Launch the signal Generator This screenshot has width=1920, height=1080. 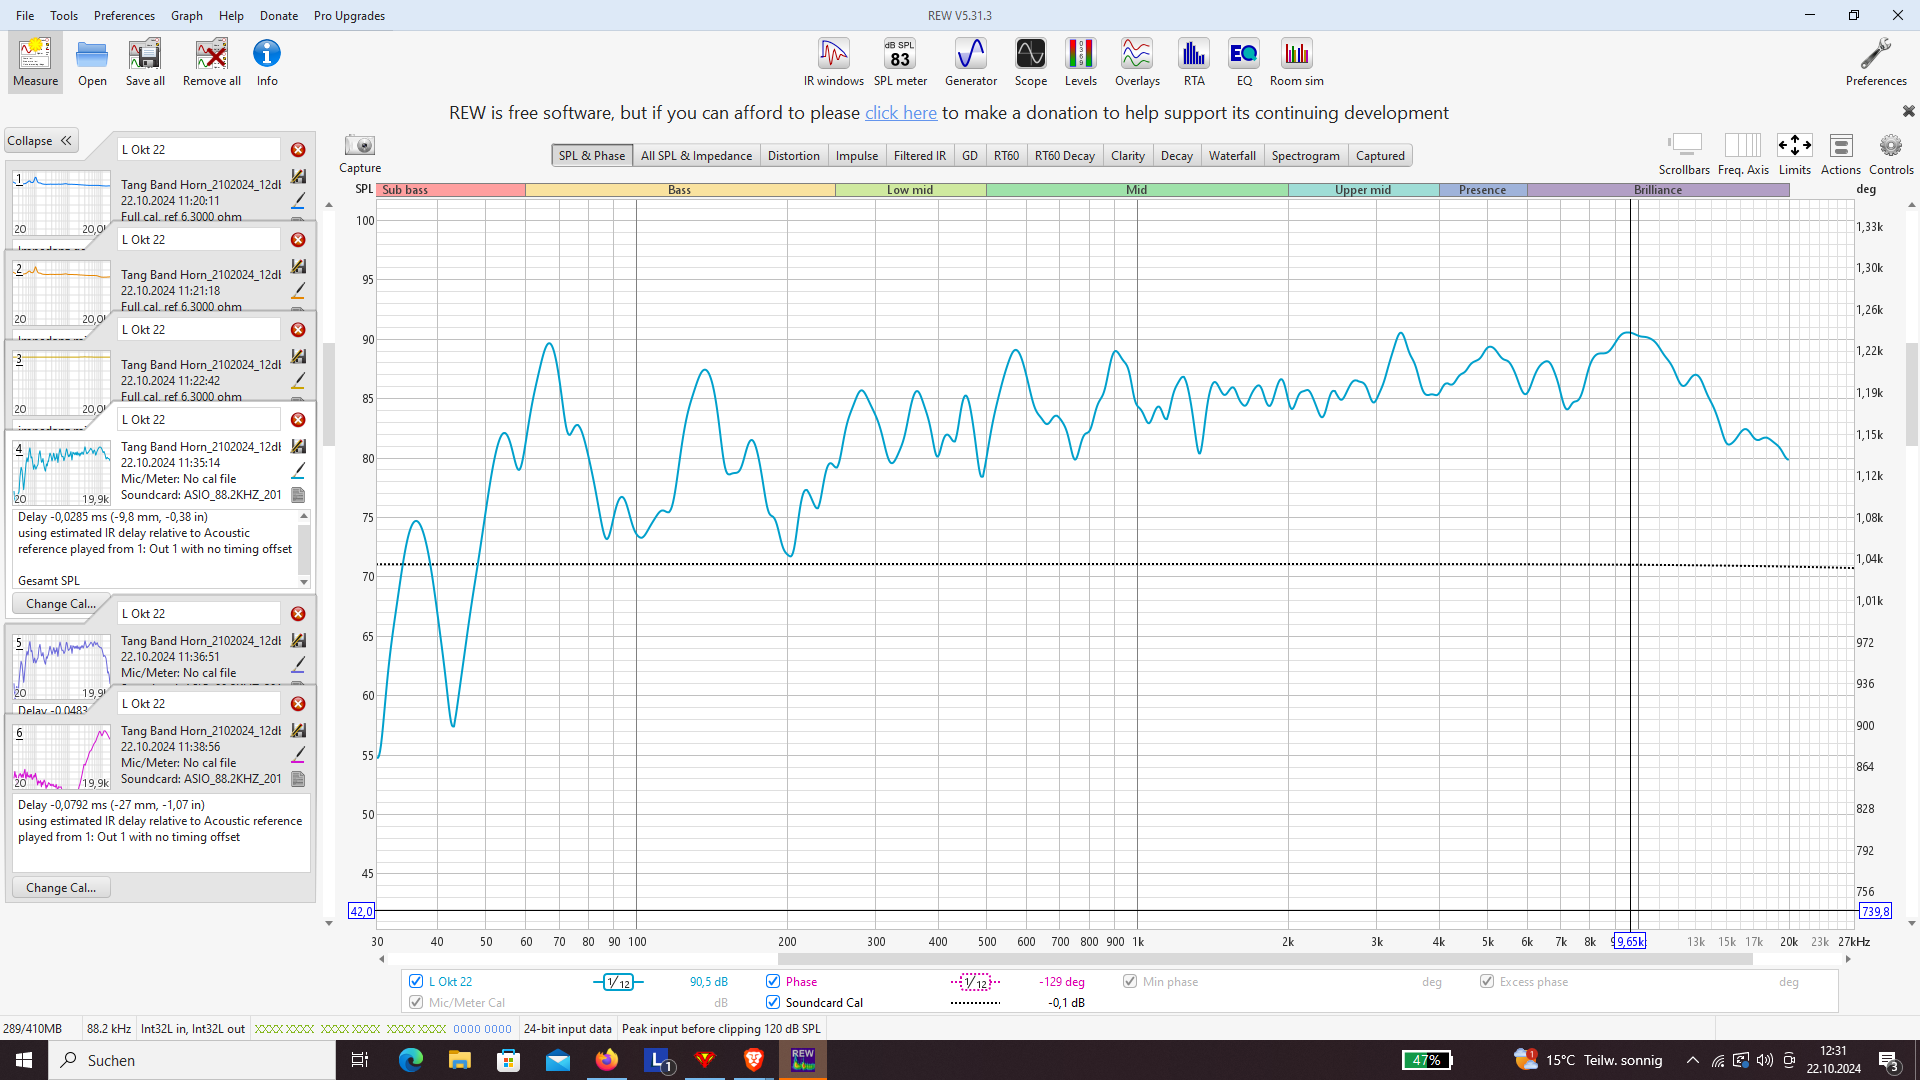point(971,62)
